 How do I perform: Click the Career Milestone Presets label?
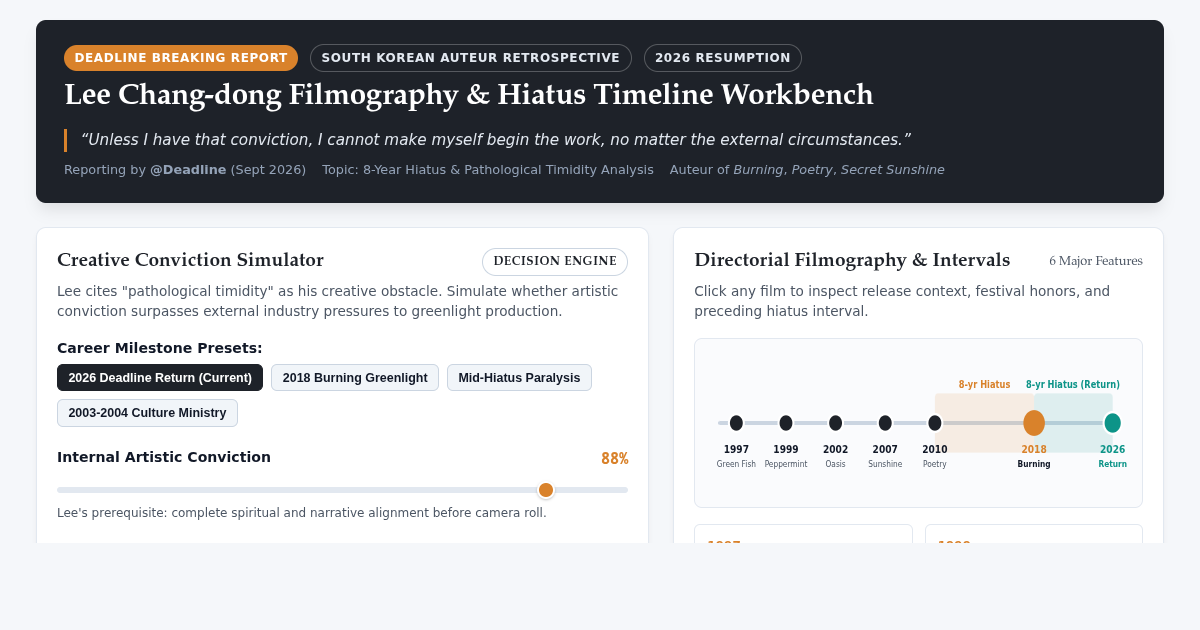coord(160,348)
